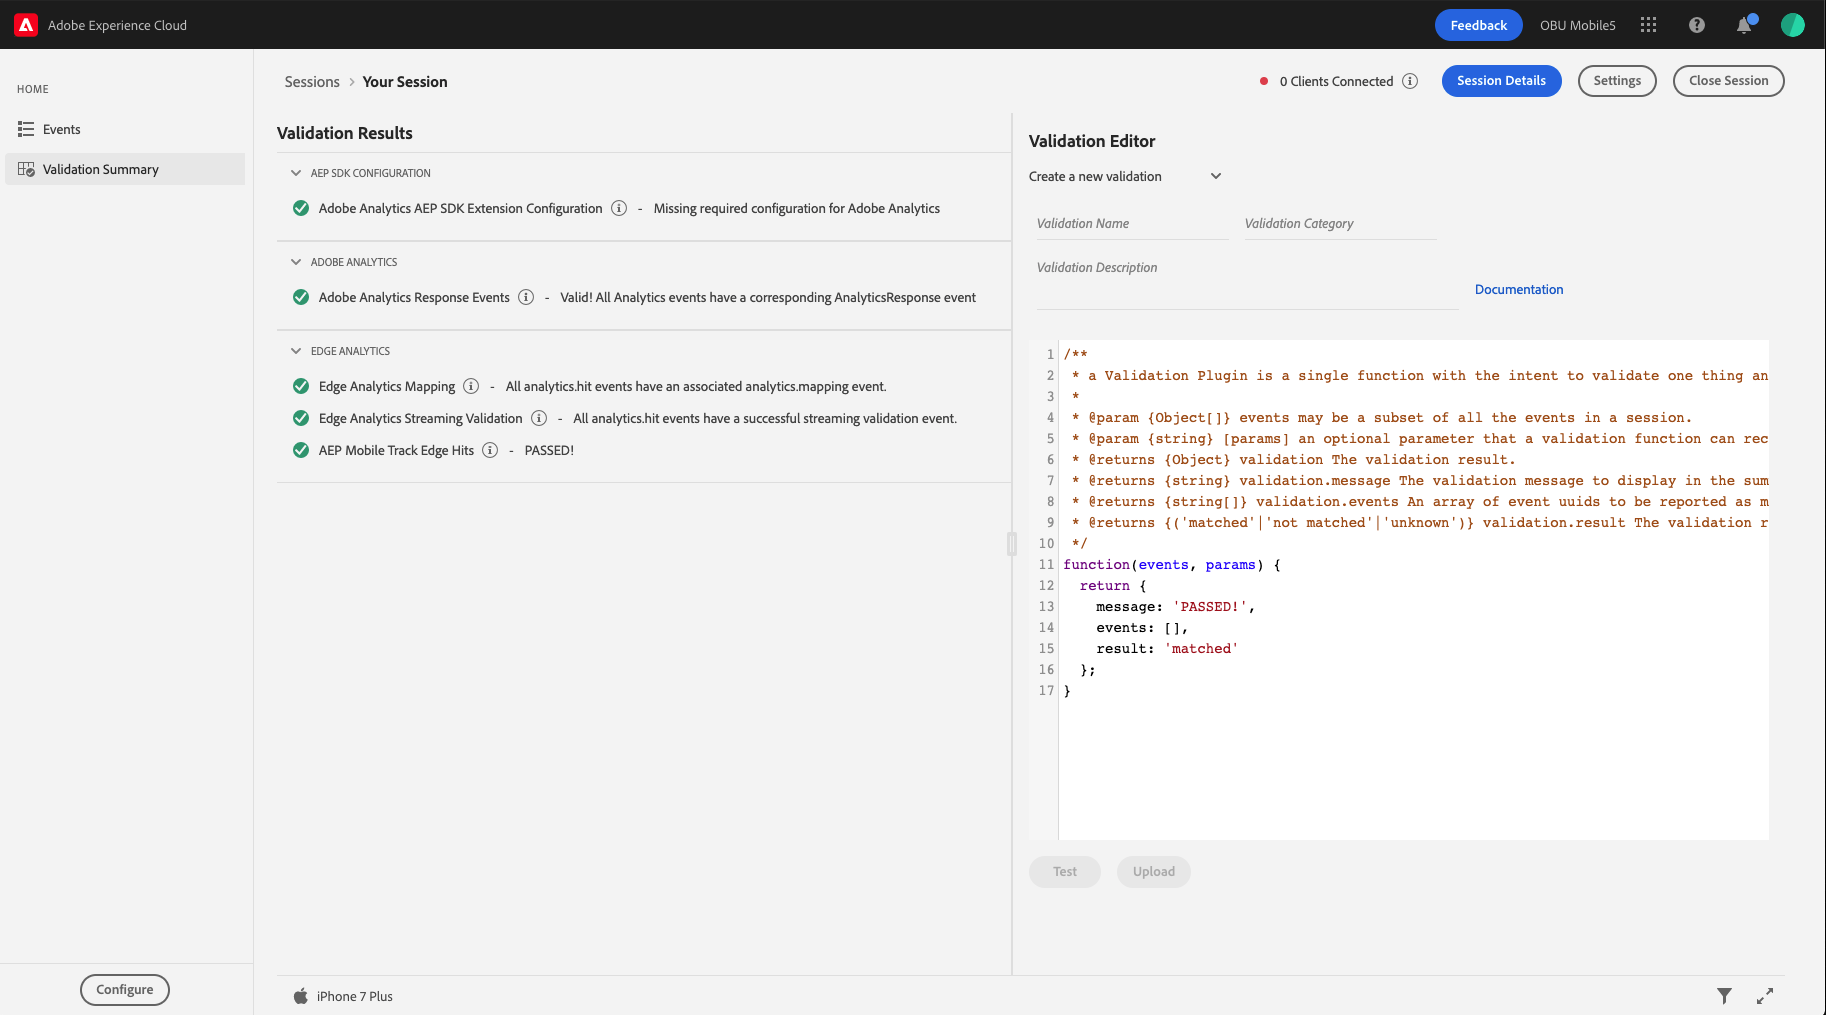The height and width of the screenshot is (1015, 1826).
Task: Click the chevron between Sessions and Your Session
Action: click(x=352, y=82)
